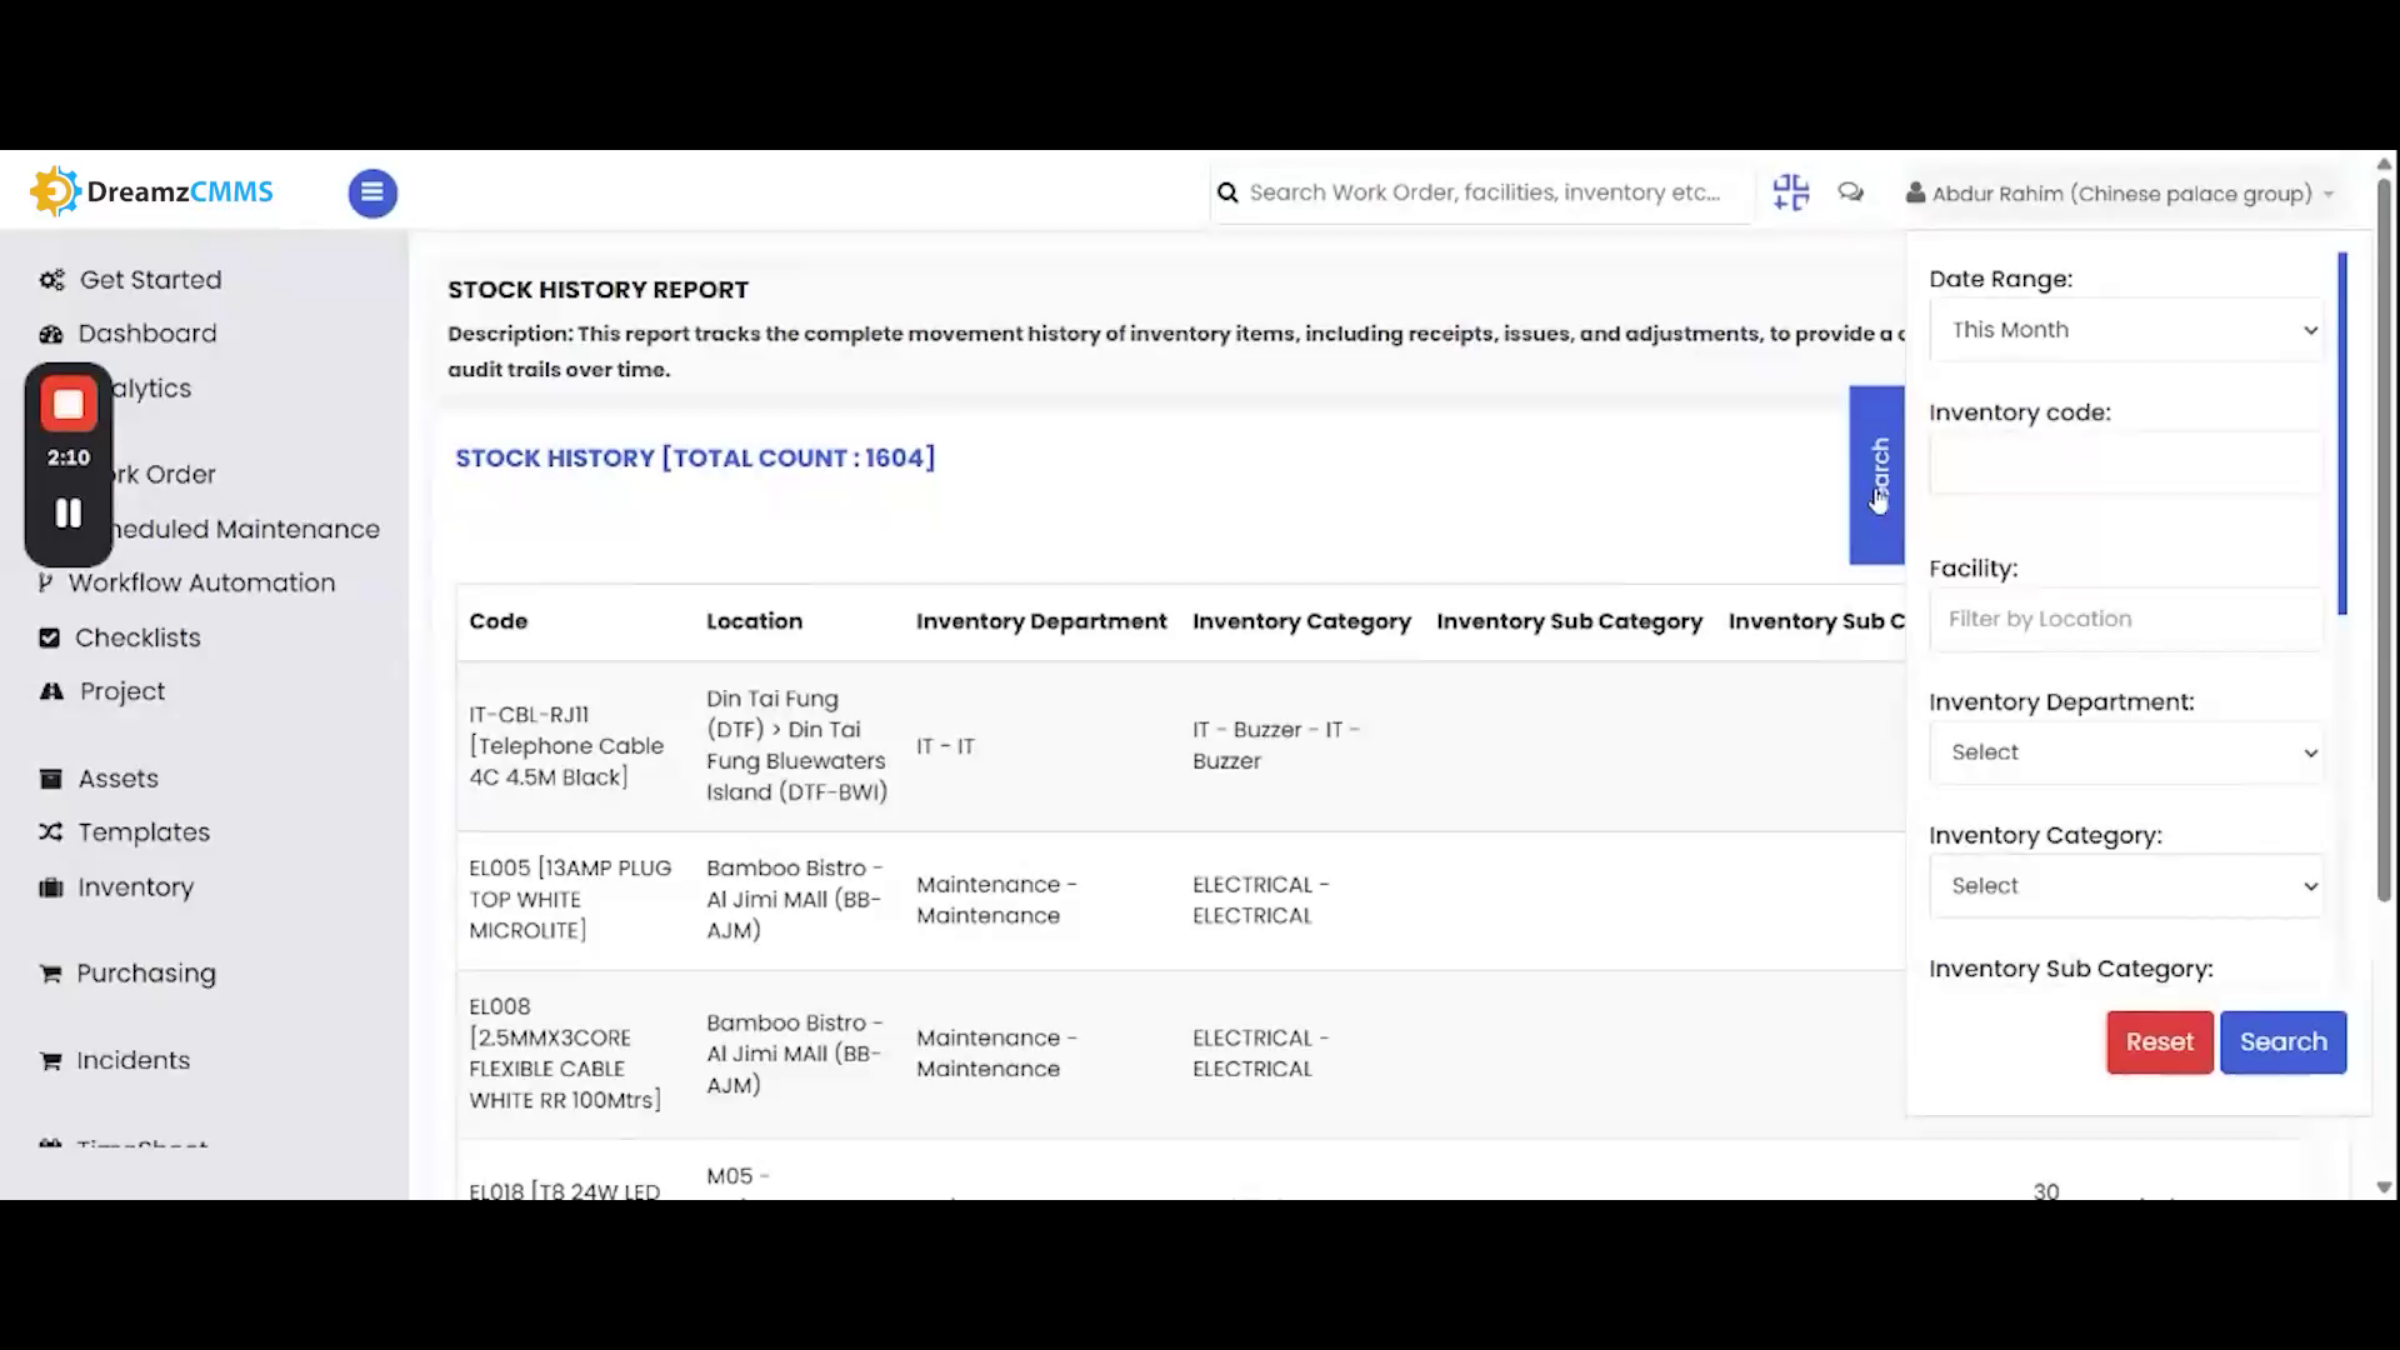The width and height of the screenshot is (2400, 1350).
Task: Click the filter panel vertical scrollbar
Action: (x=2341, y=434)
